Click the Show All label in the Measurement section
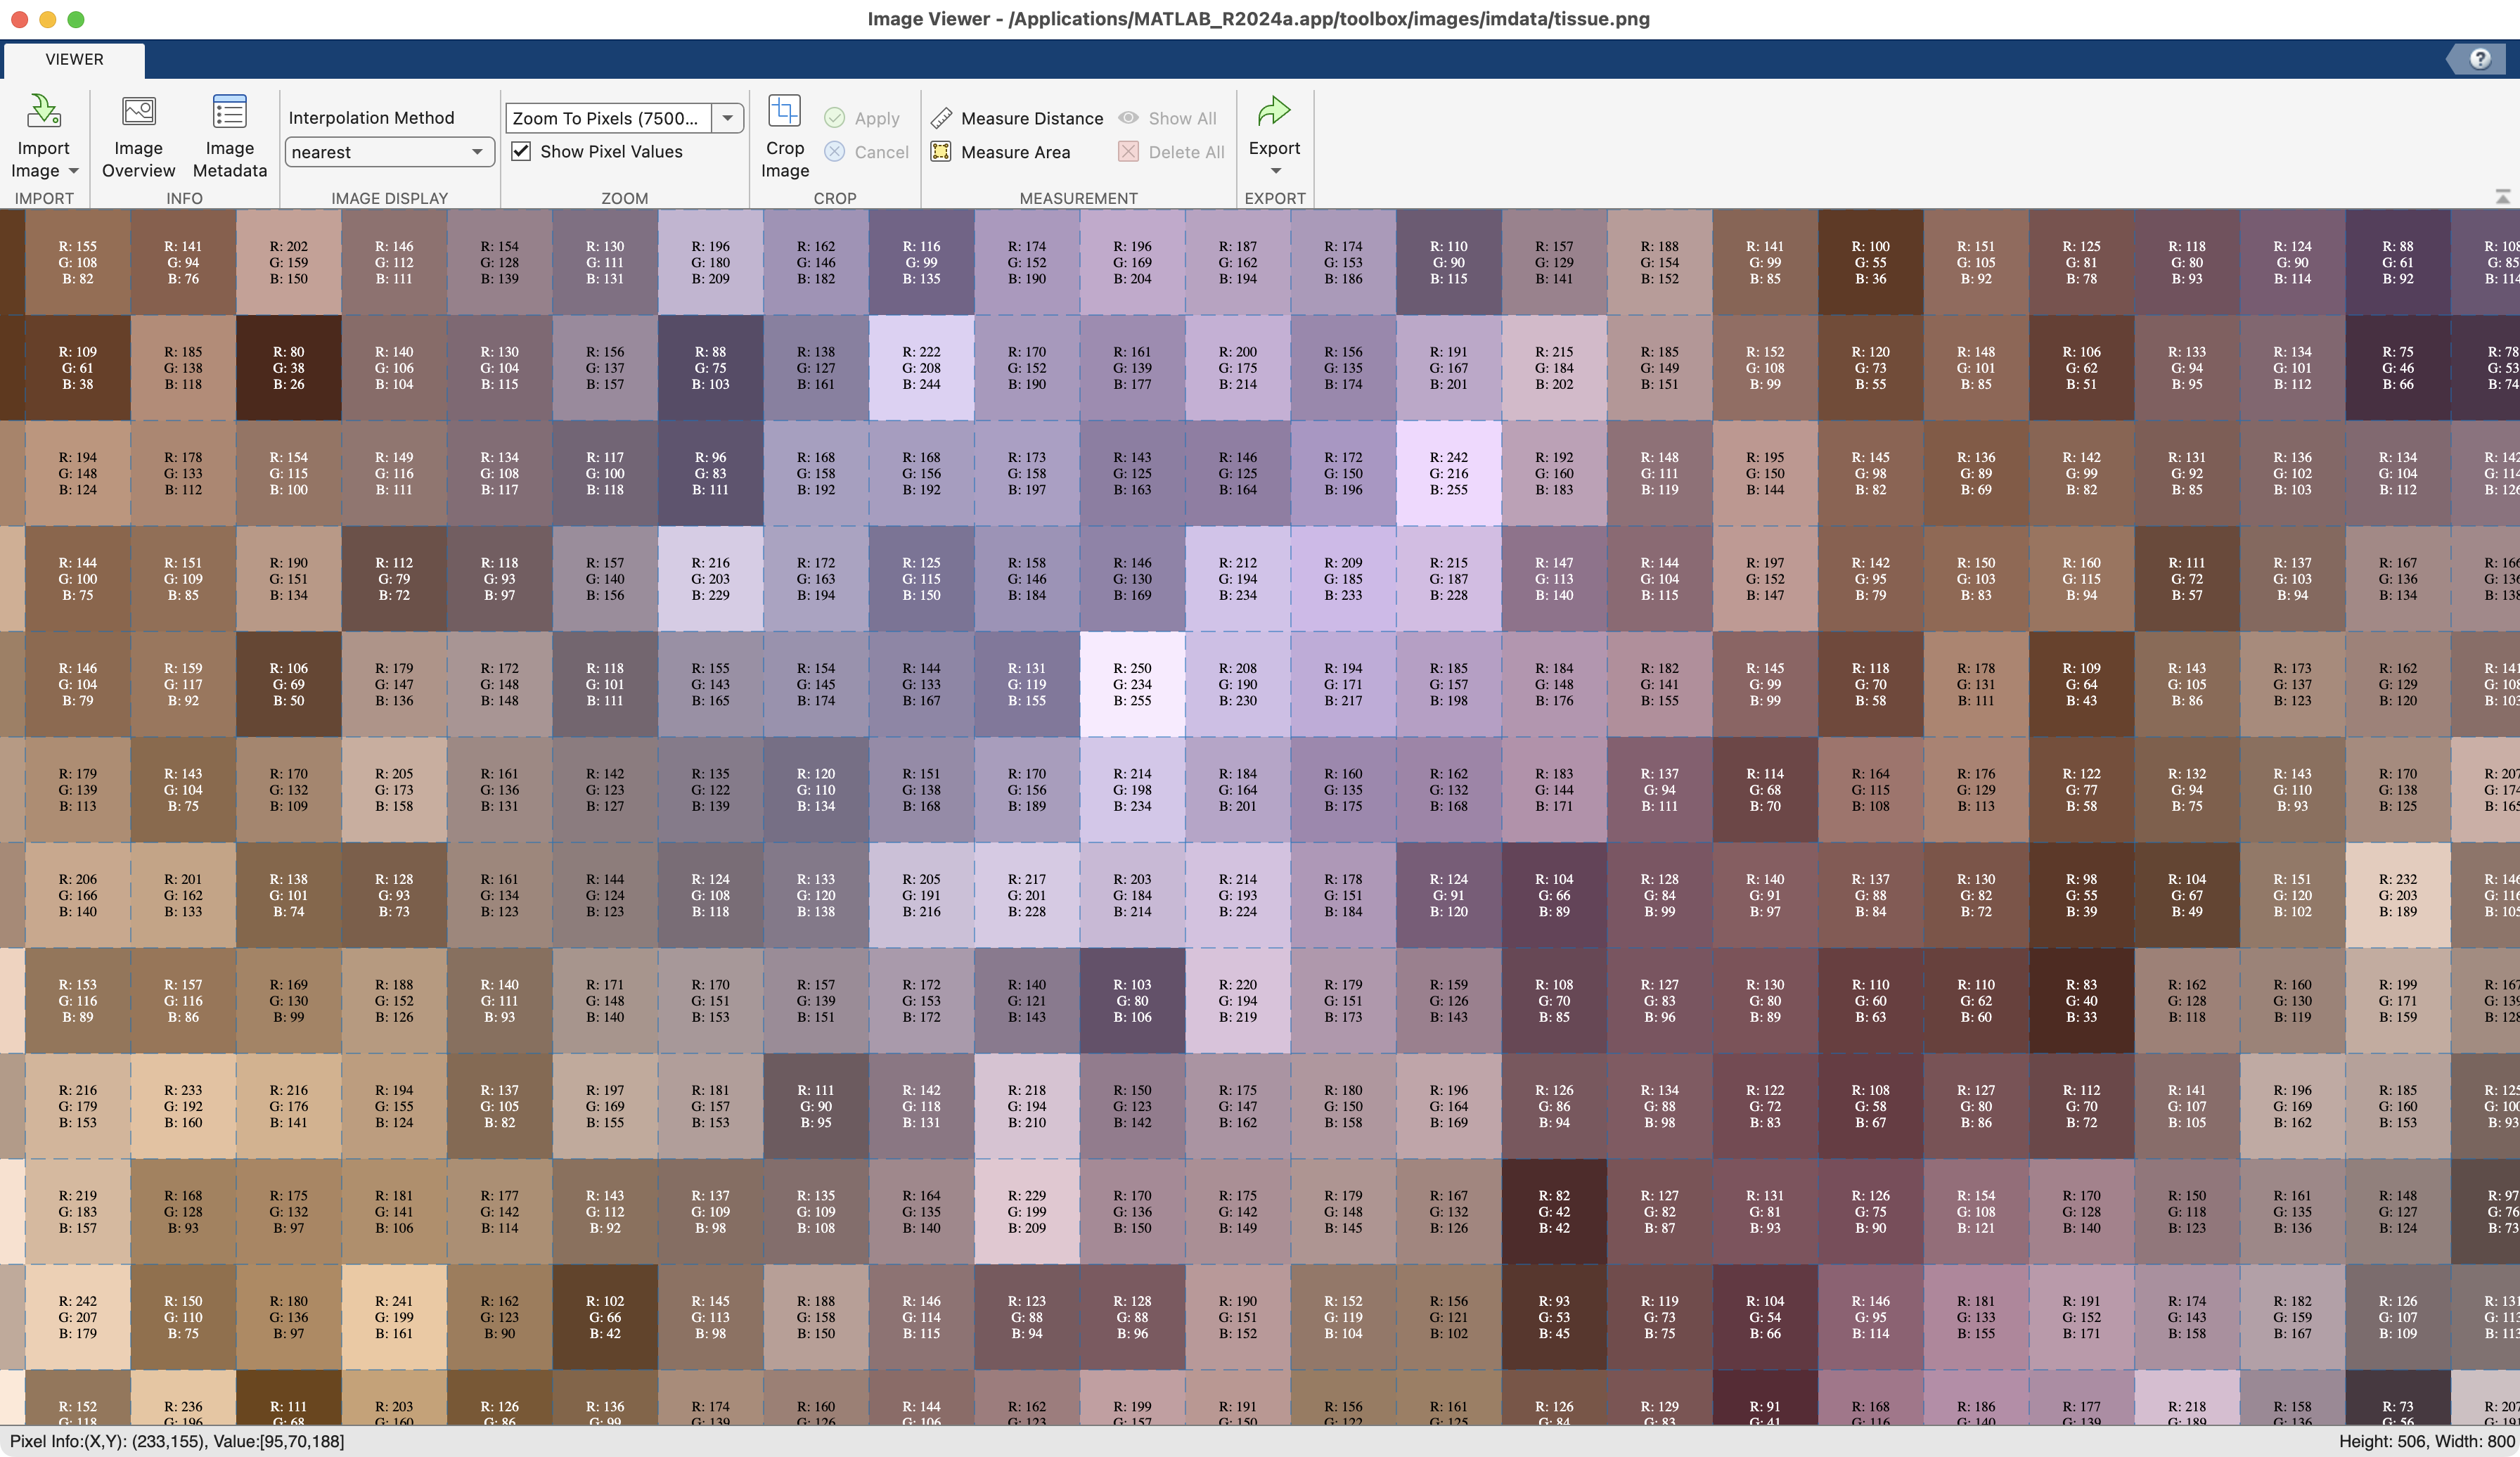2520x1457 pixels. tap(1182, 118)
